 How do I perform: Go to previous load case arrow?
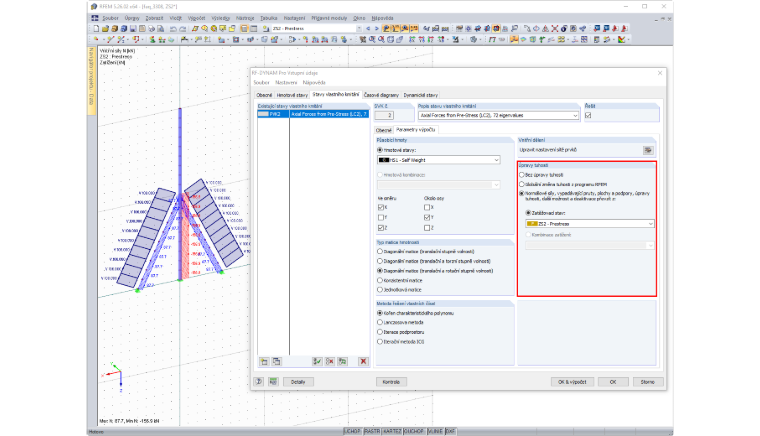click(x=368, y=29)
